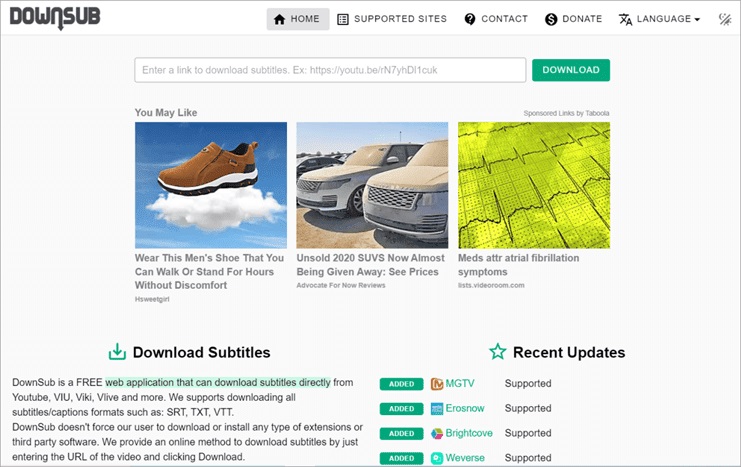Click Sponsored Links by Taboola

point(566,113)
